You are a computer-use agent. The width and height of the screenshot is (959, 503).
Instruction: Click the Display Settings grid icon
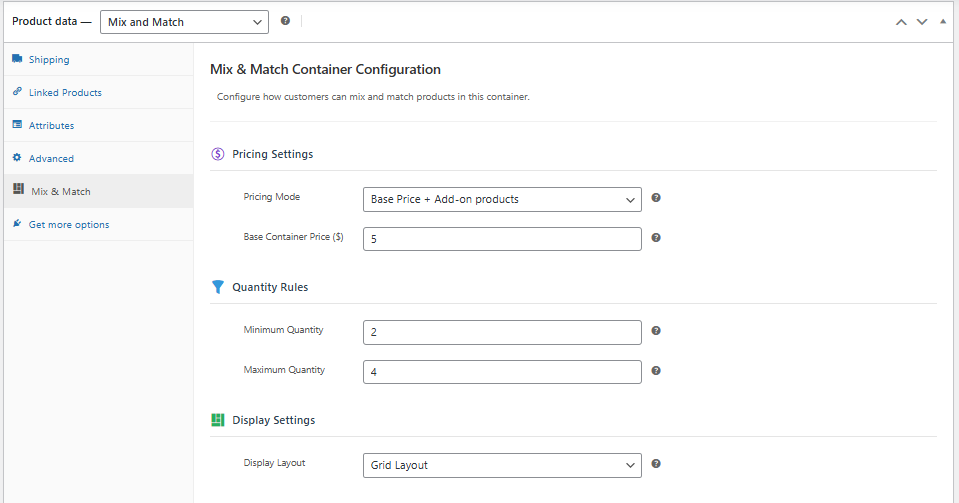[x=218, y=420]
